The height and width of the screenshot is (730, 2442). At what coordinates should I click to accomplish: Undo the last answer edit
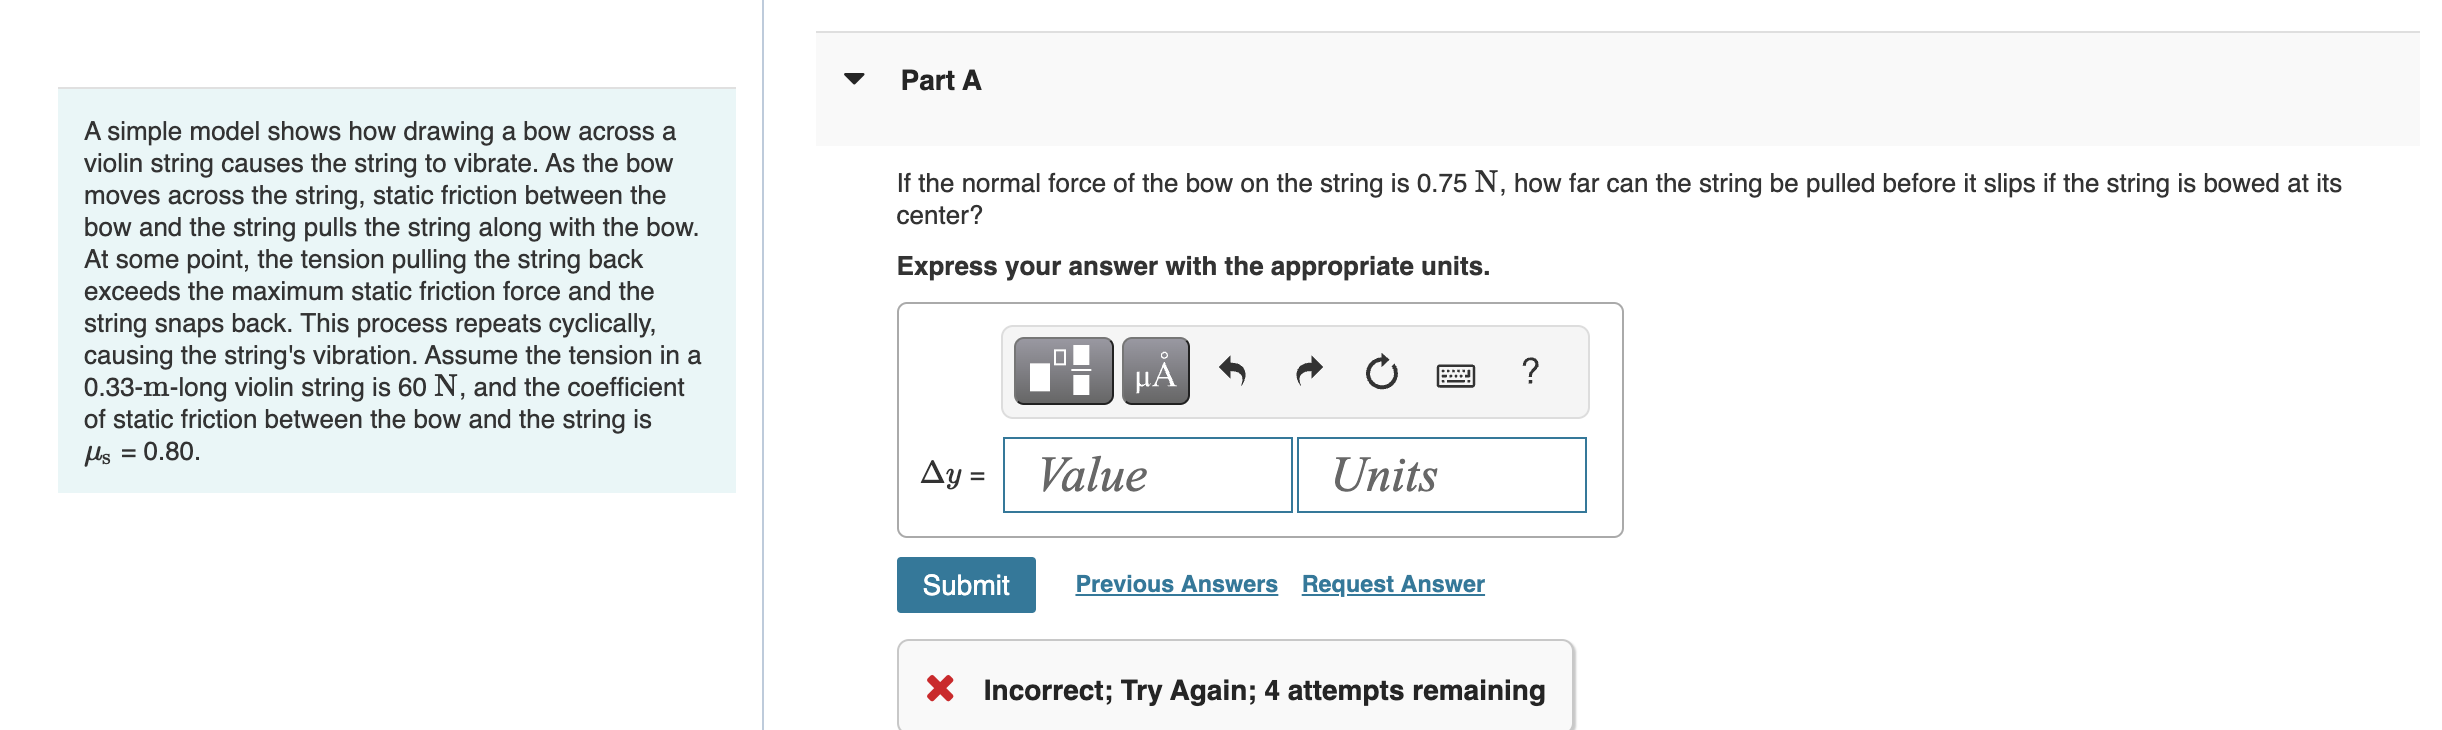pos(1234,371)
